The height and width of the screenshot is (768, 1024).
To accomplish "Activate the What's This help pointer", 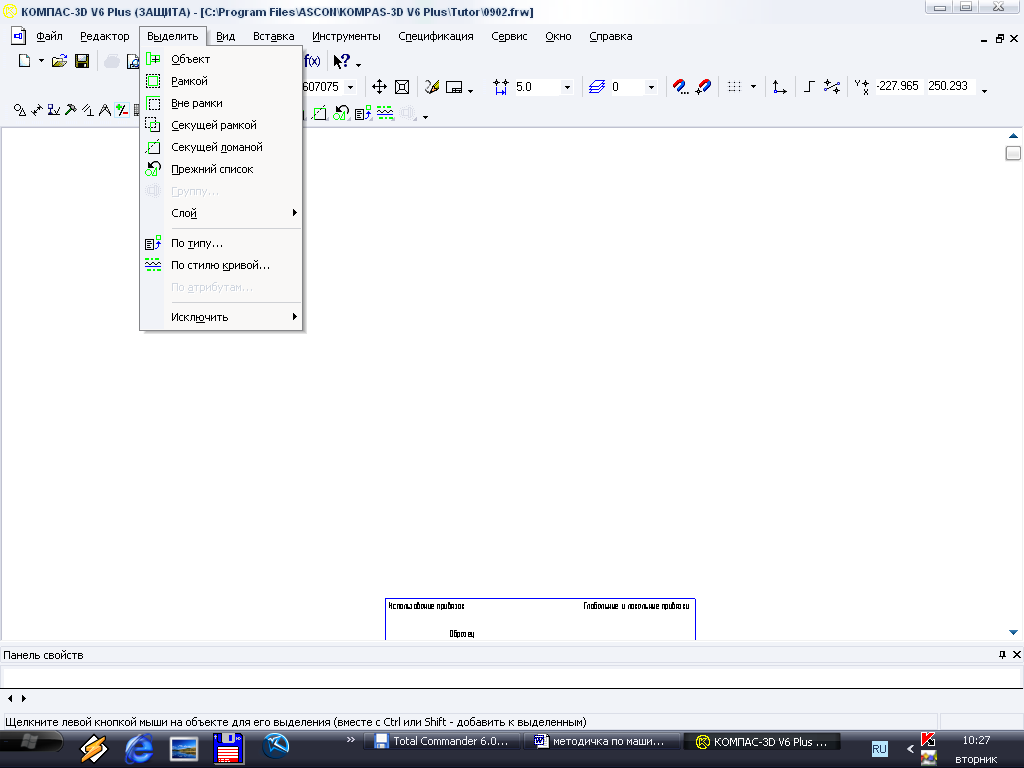I will [342, 61].
